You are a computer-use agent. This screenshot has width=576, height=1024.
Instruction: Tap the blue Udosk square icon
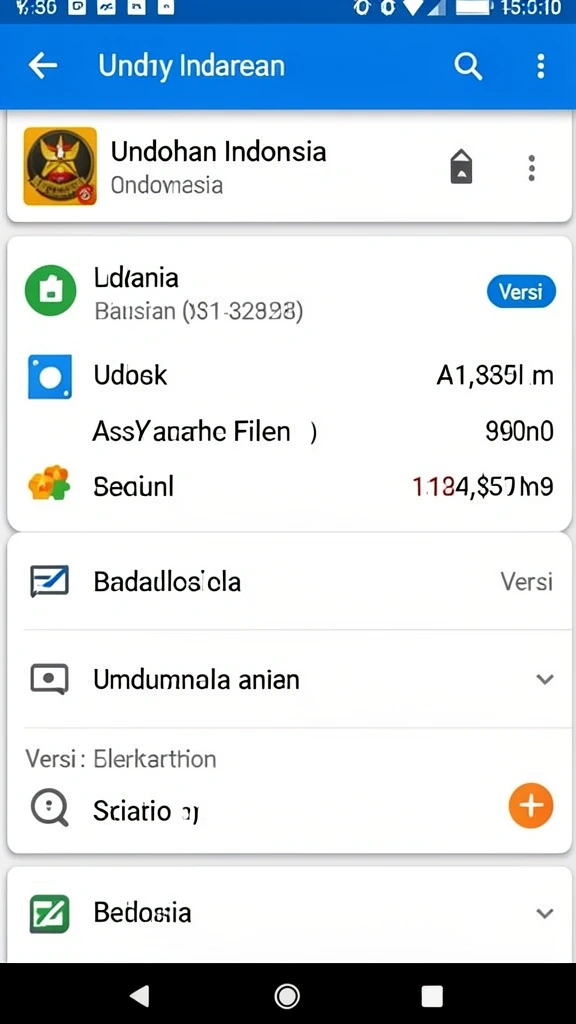click(50, 377)
